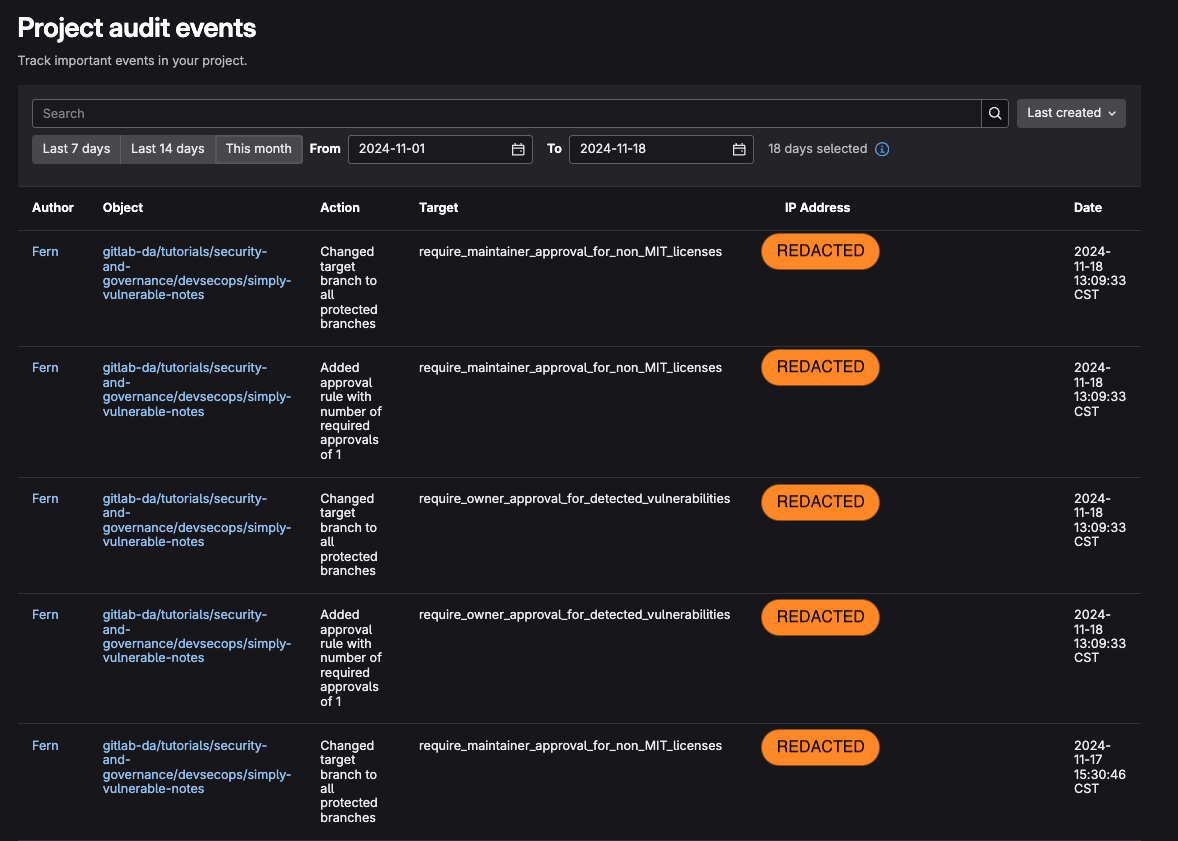
Task: Open the simply-vulnerable-notes project link
Action: (x=197, y=272)
